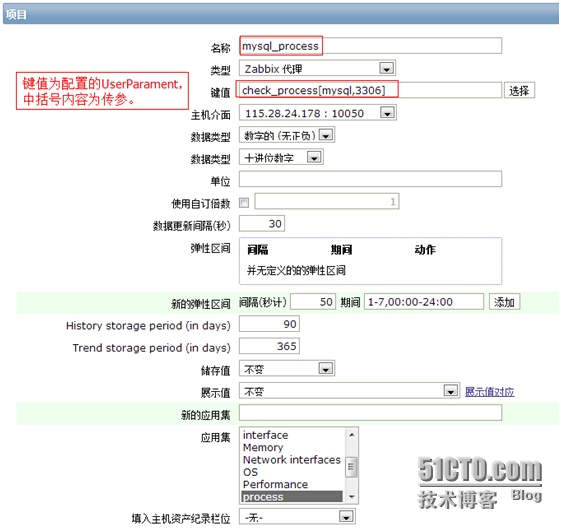Viewport: 561px width, 528px height.
Task: Click the up arrow of 应用集 list scrollbar
Action: point(351,435)
